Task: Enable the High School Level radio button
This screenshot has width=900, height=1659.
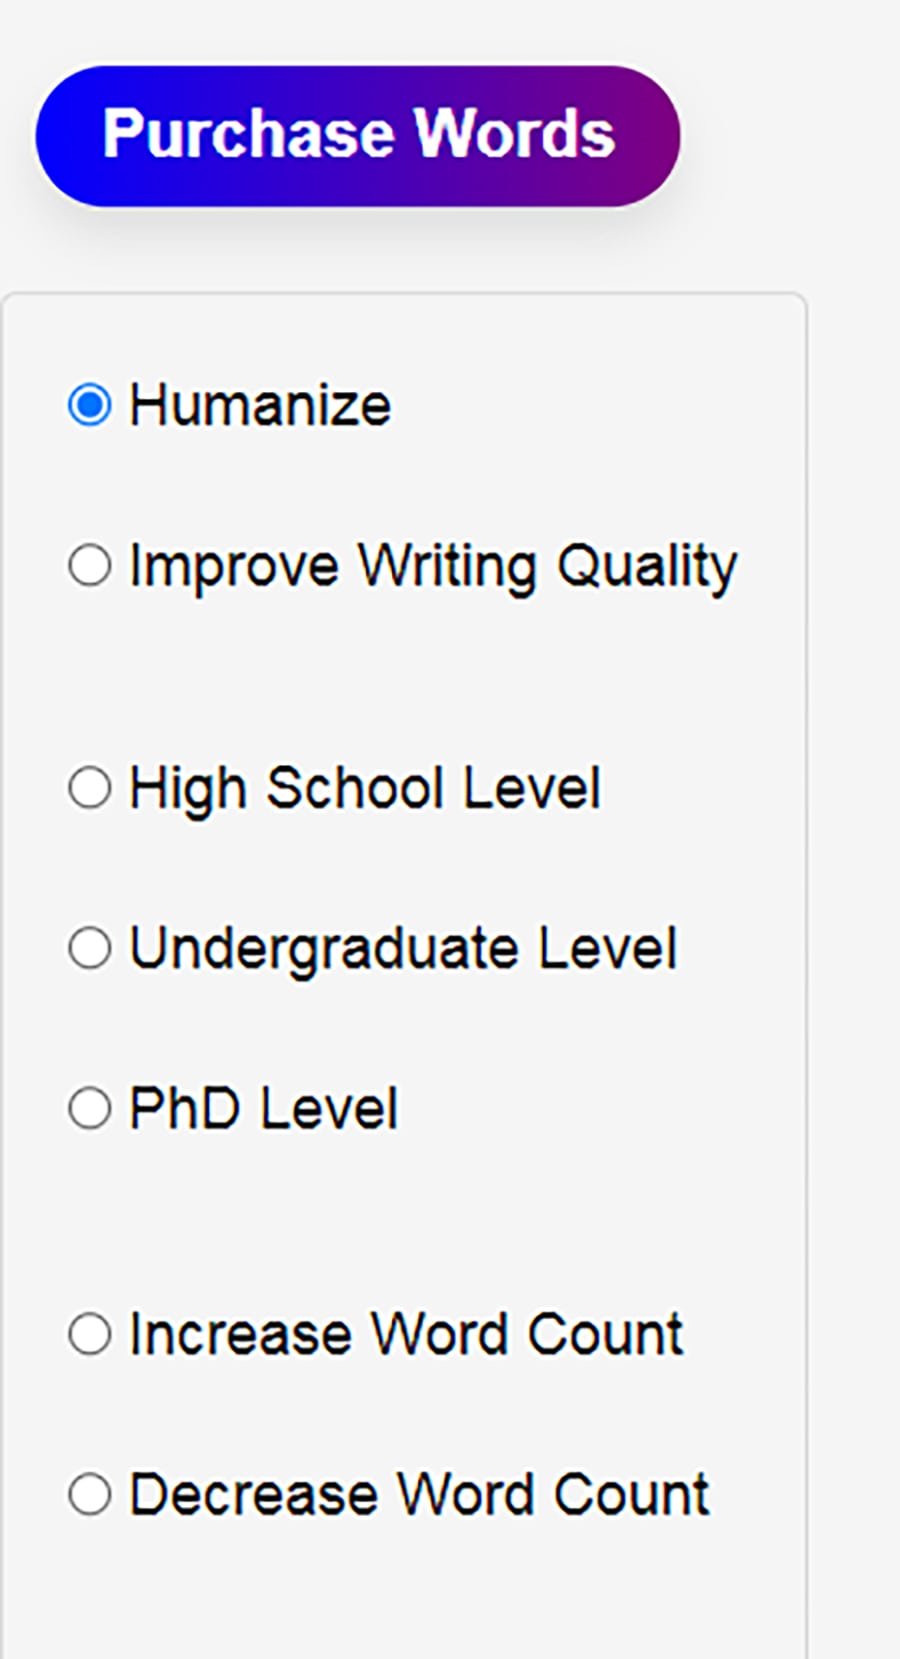Action: click(x=90, y=787)
